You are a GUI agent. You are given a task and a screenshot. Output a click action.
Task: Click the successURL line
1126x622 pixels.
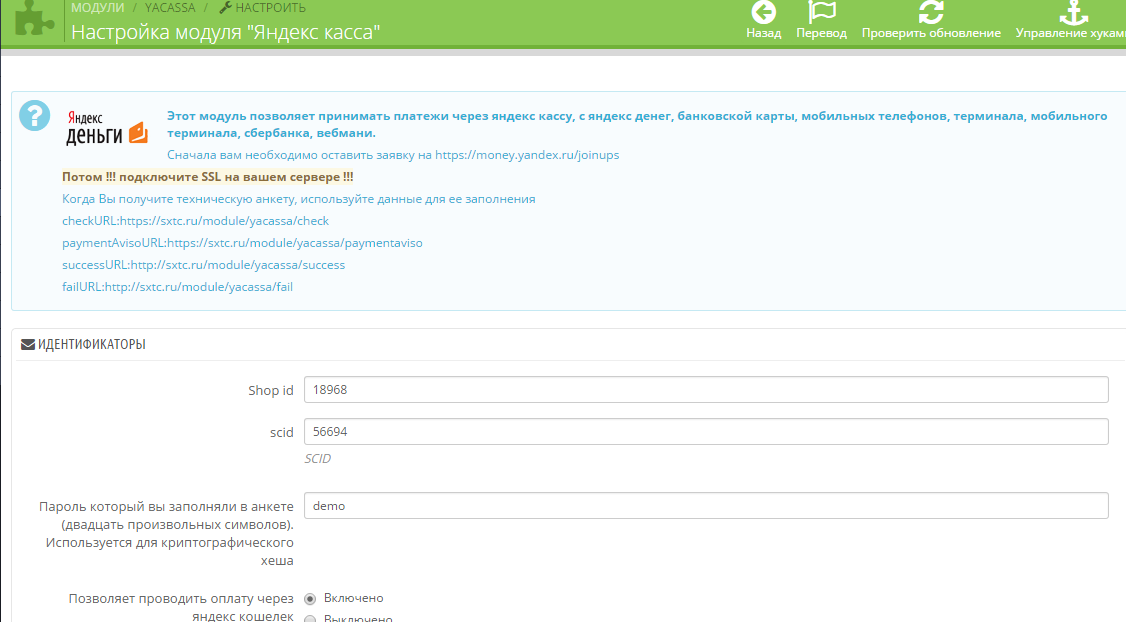click(x=203, y=264)
